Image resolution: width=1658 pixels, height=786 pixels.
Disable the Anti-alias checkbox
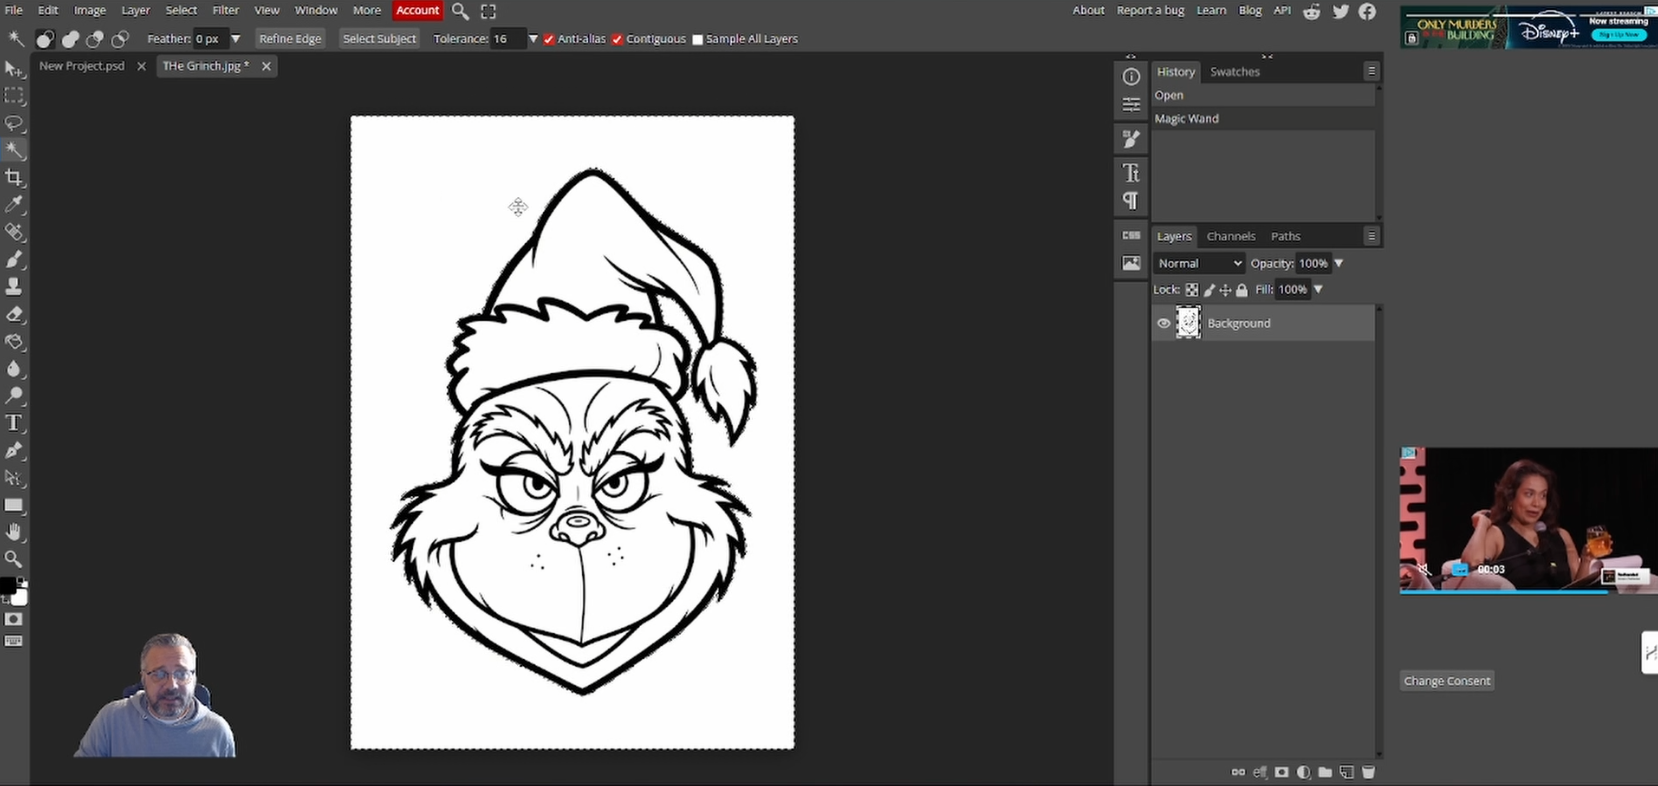[x=549, y=39]
